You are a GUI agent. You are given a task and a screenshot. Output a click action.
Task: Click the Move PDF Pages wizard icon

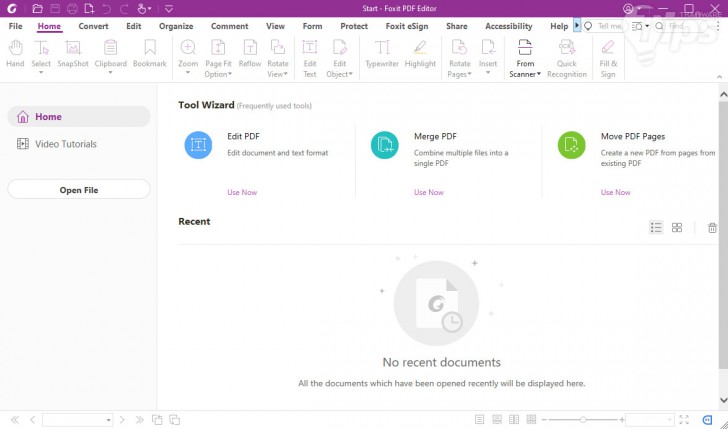click(572, 145)
